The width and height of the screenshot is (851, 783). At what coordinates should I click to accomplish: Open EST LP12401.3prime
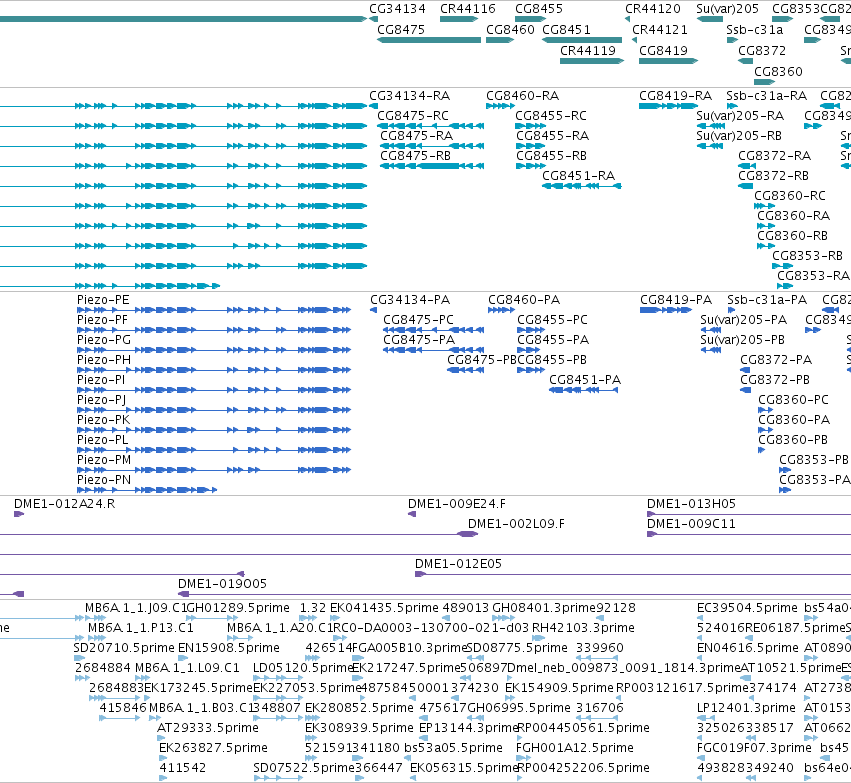pos(746,708)
